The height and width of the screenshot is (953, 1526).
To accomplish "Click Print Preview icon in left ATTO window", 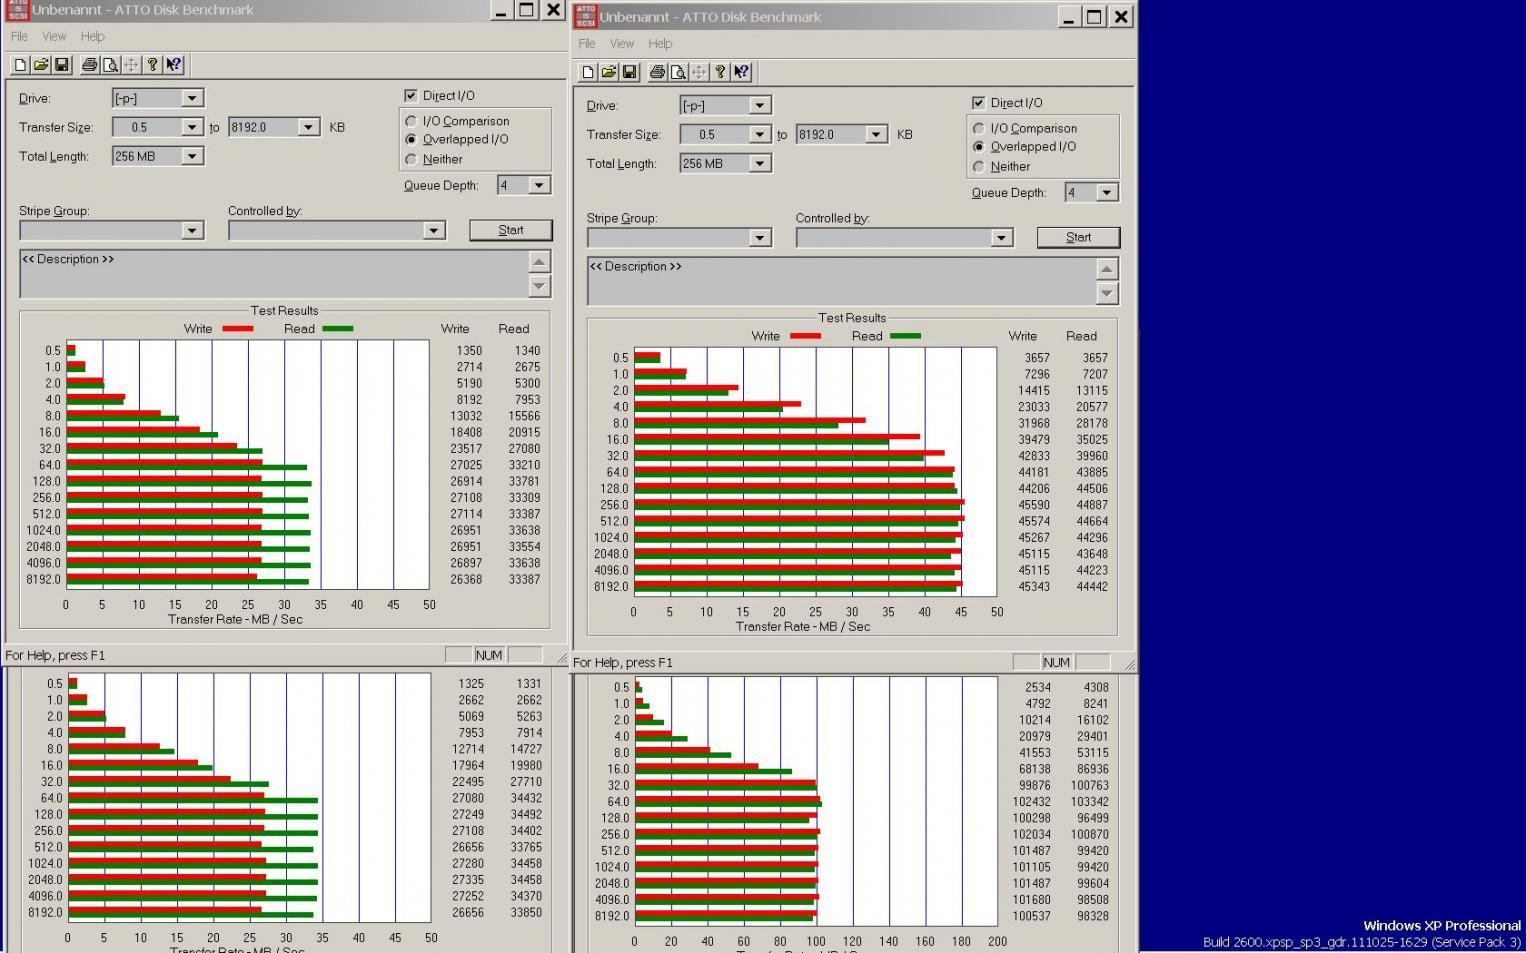I will coord(110,65).
